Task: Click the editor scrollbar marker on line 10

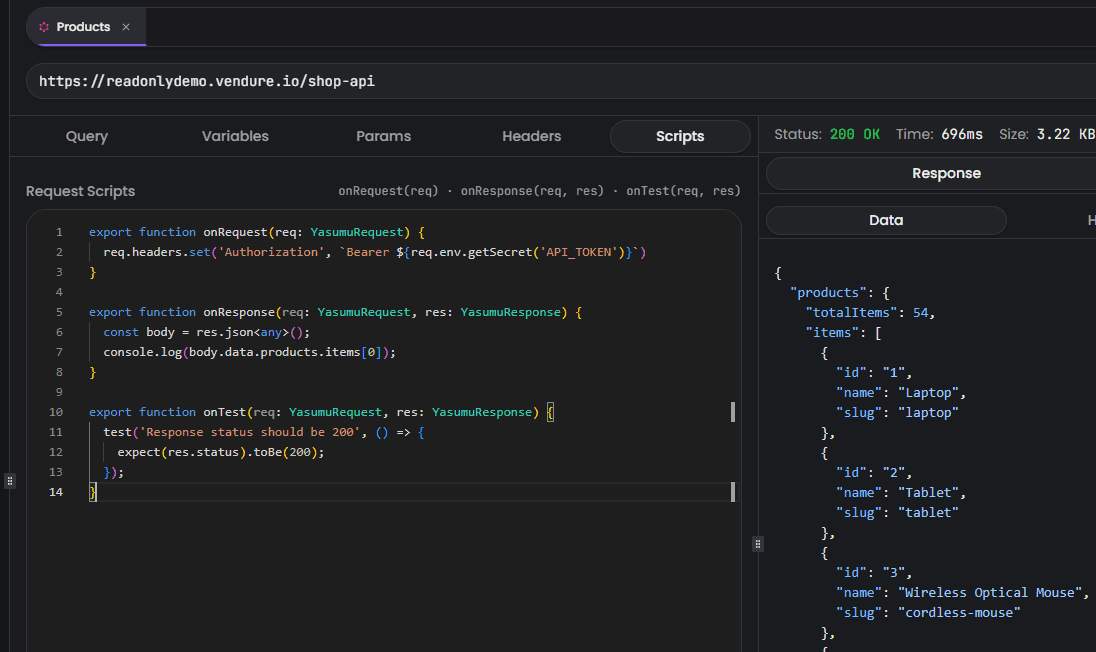Action: pos(733,412)
